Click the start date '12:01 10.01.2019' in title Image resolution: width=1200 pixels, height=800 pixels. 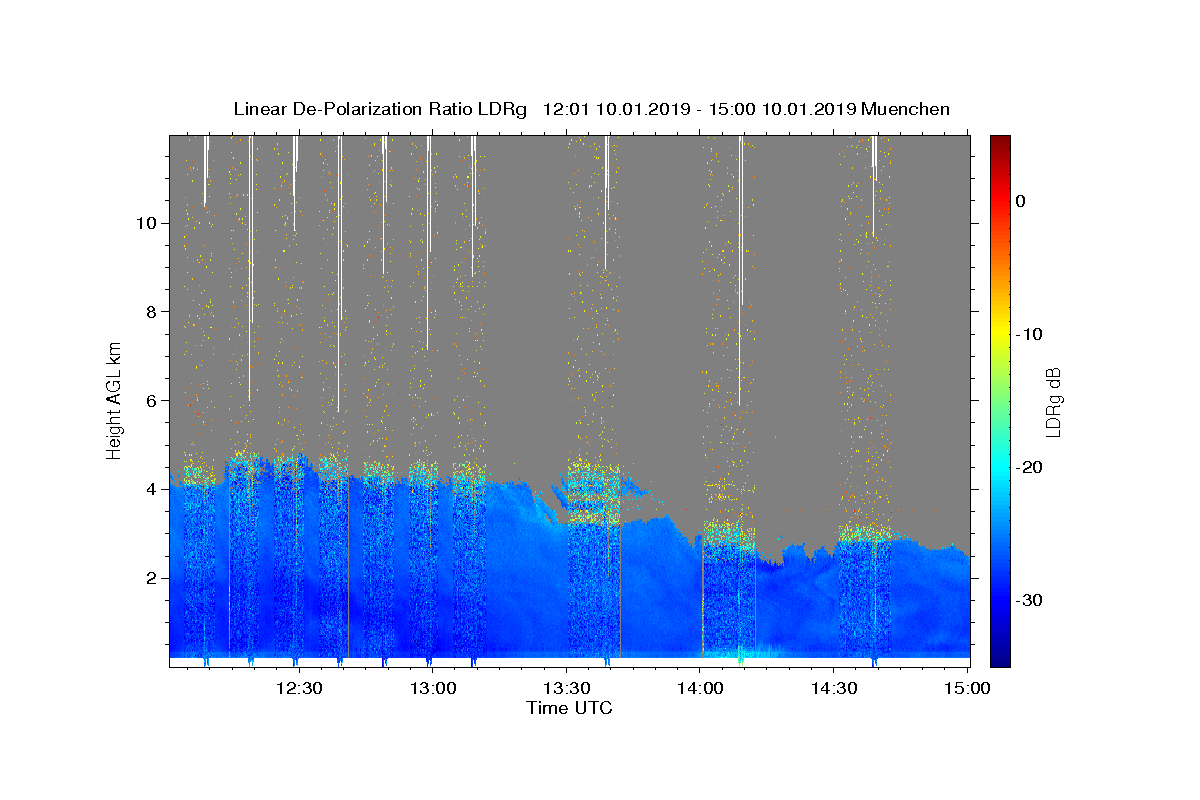point(617,109)
